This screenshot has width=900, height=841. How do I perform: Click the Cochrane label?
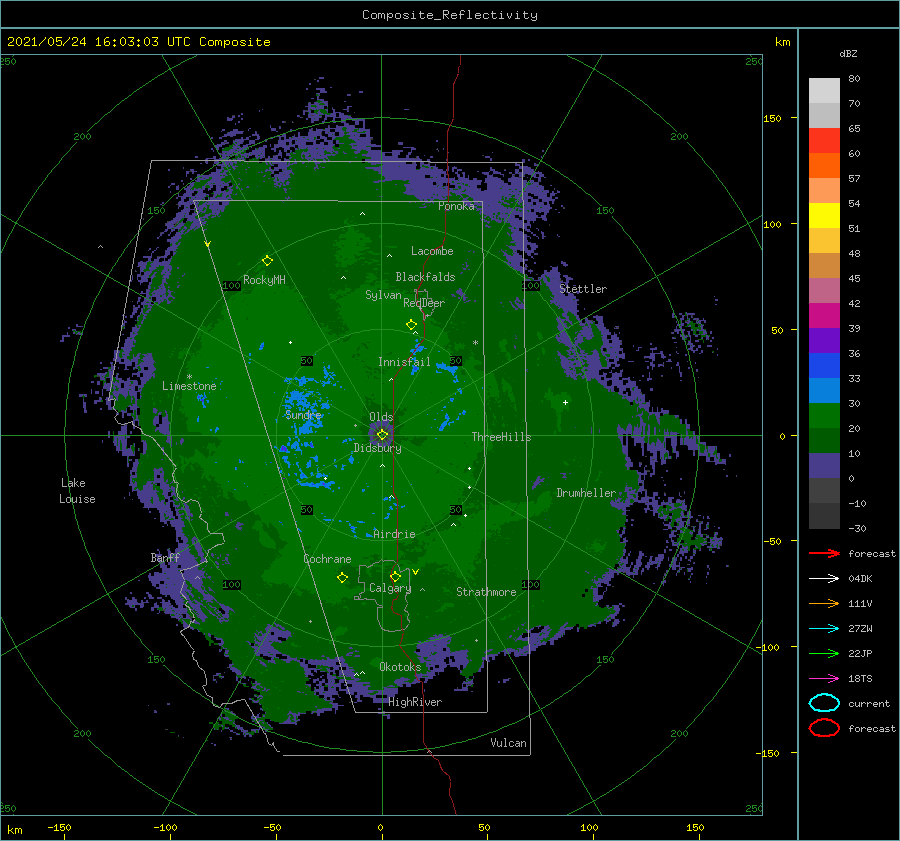(327, 559)
